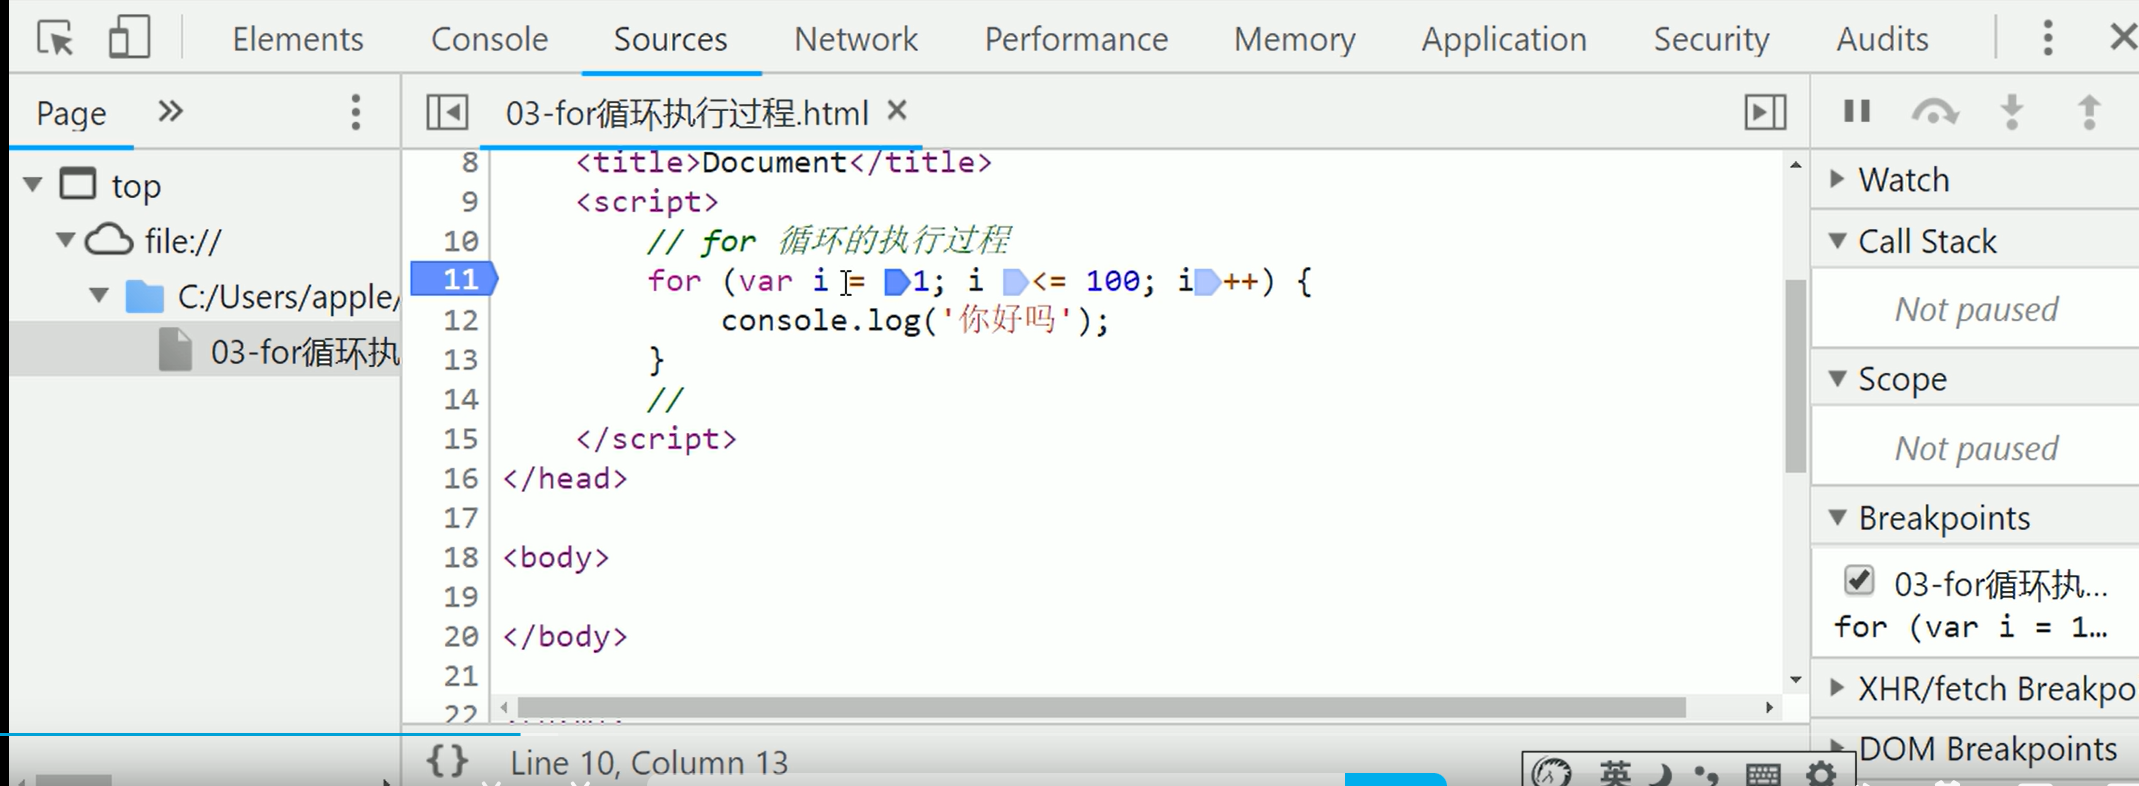Click the horizontal scrollbar in code editor
The height and width of the screenshot is (786, 2139).
click(1100, 708)
